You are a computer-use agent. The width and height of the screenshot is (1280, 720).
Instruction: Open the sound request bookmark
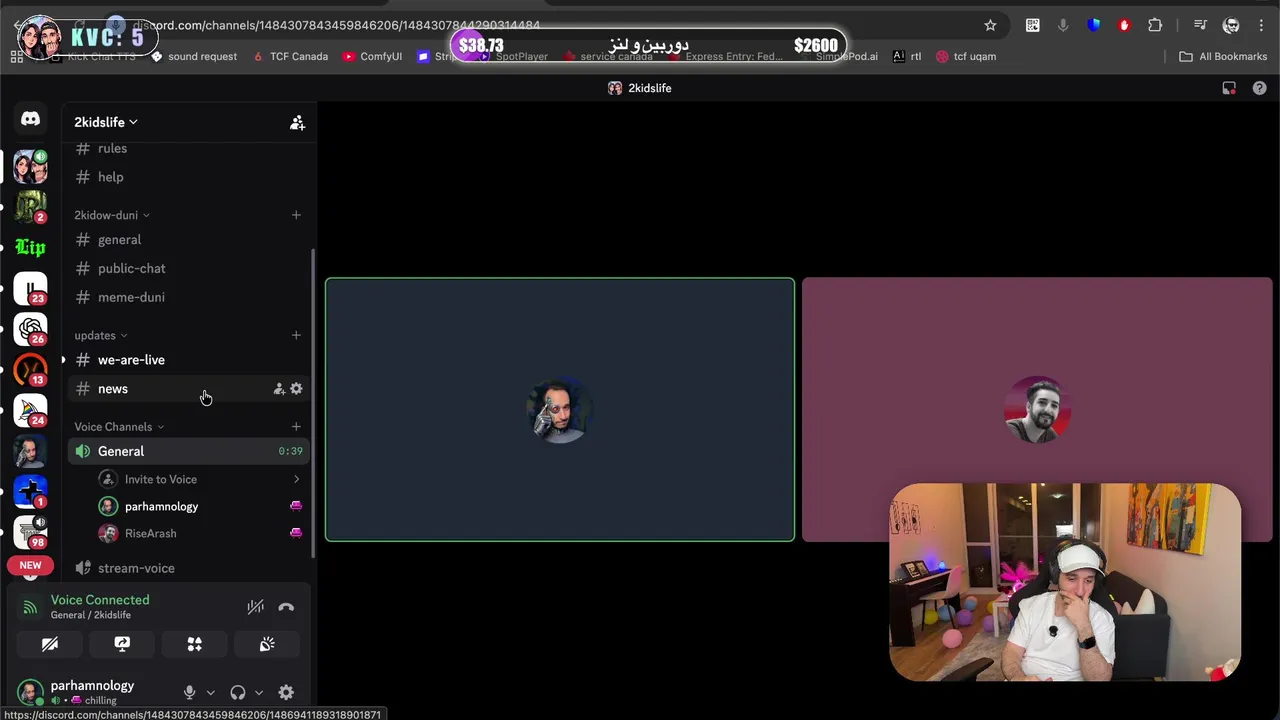(193, 57)
